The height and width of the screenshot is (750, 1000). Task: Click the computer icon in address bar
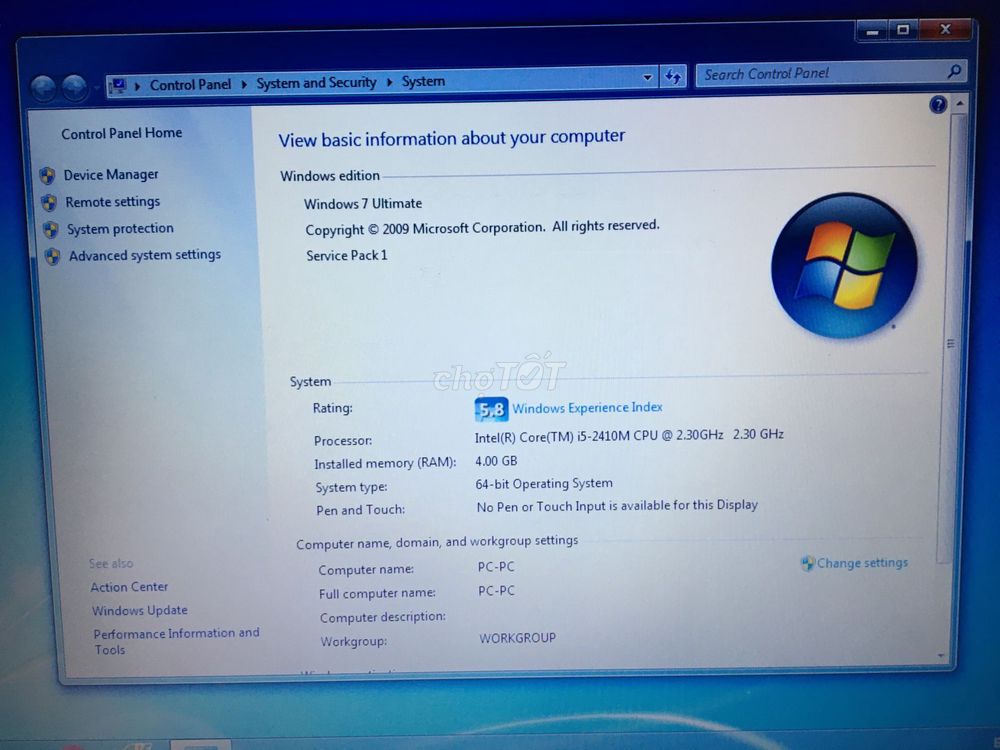[x=118, y=85]
